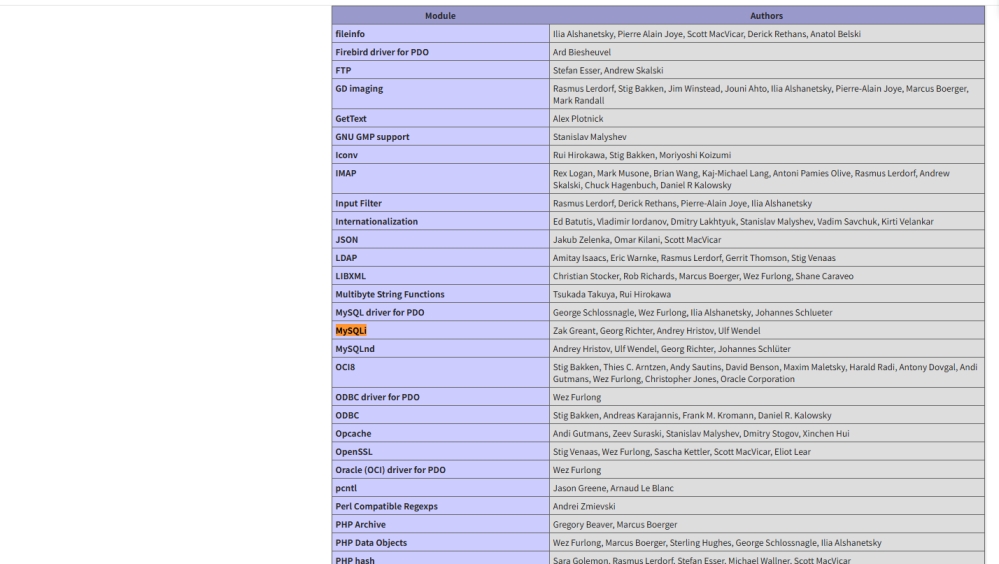This screenshot has width=999, height=564.
Task: Select ODBC driver for PDO cell
Action: click(440, 397)
